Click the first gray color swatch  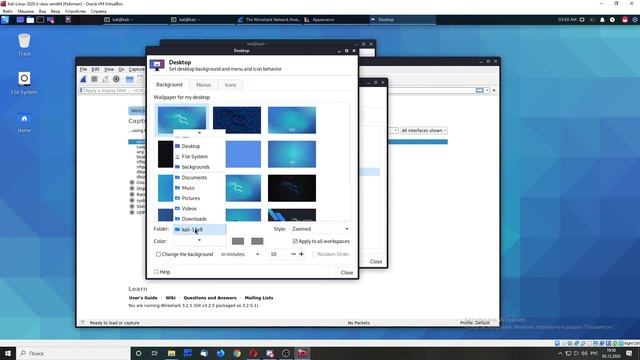tap(238, 241)
